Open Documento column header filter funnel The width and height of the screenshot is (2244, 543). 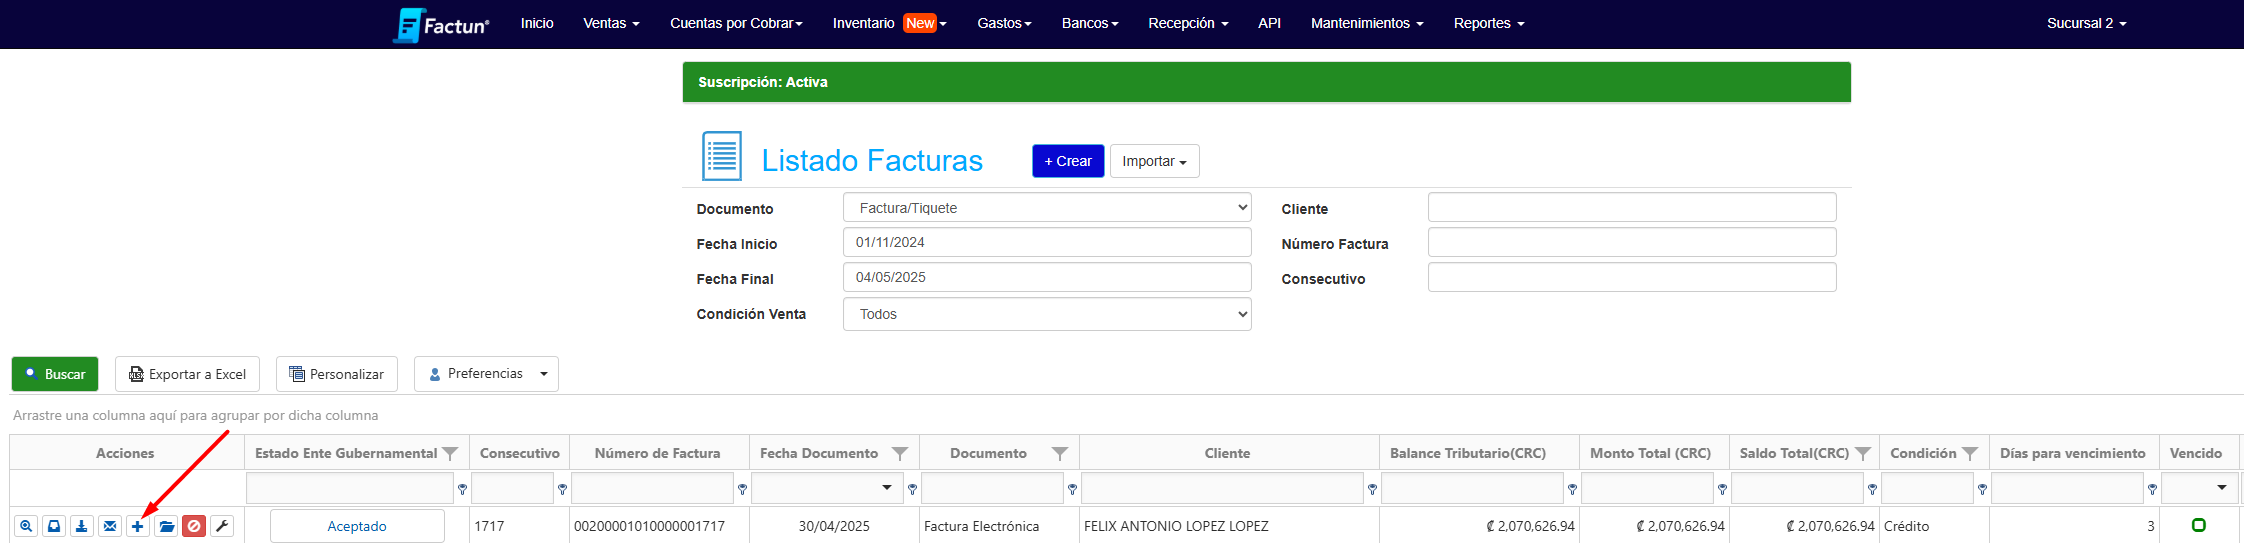pos(1060,454)
